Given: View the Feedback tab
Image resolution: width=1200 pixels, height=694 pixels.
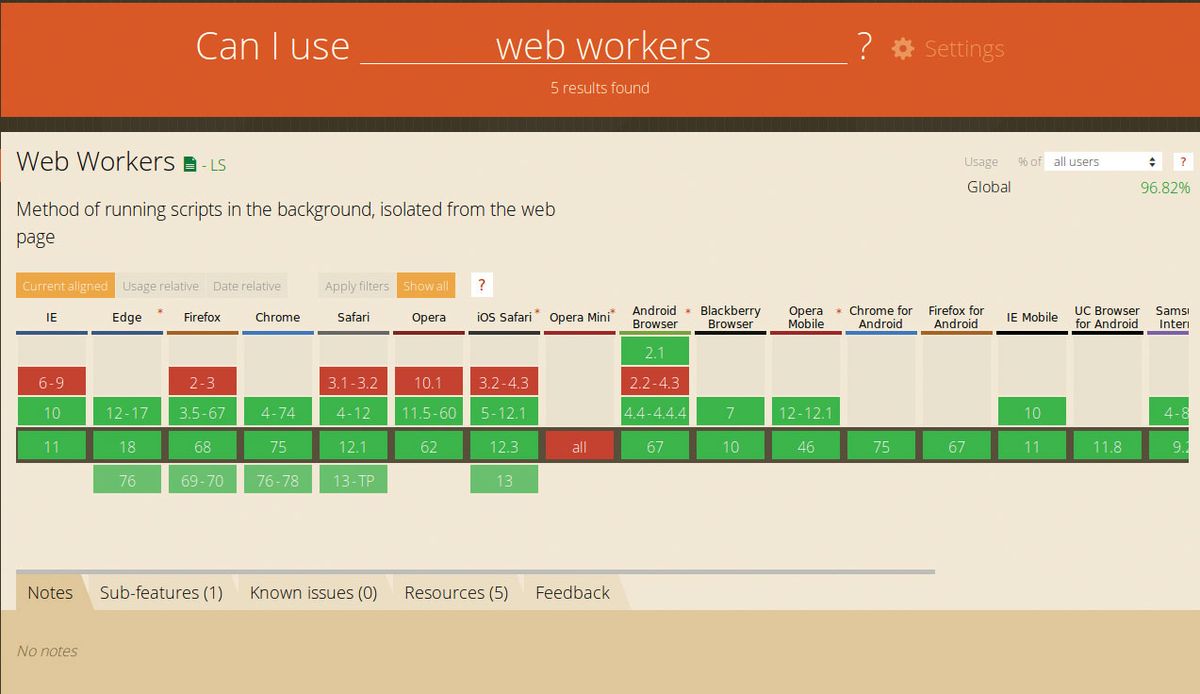Looking at the screenshot, I should pyautogui.click(x=572, y=592).
